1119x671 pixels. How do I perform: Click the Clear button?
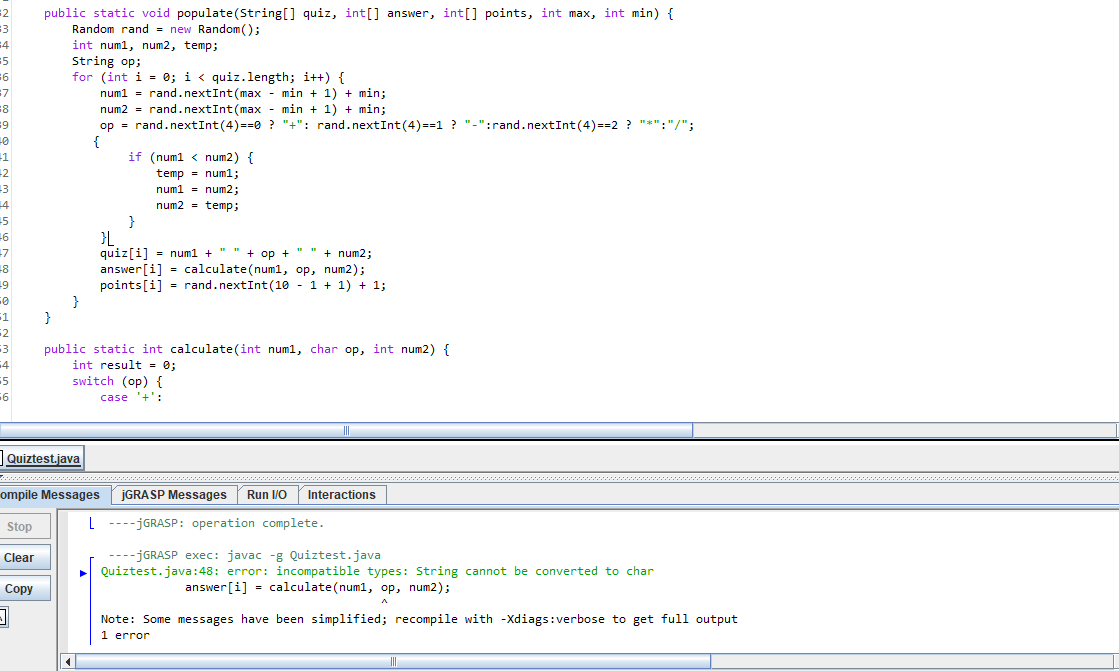coord(23,557)
